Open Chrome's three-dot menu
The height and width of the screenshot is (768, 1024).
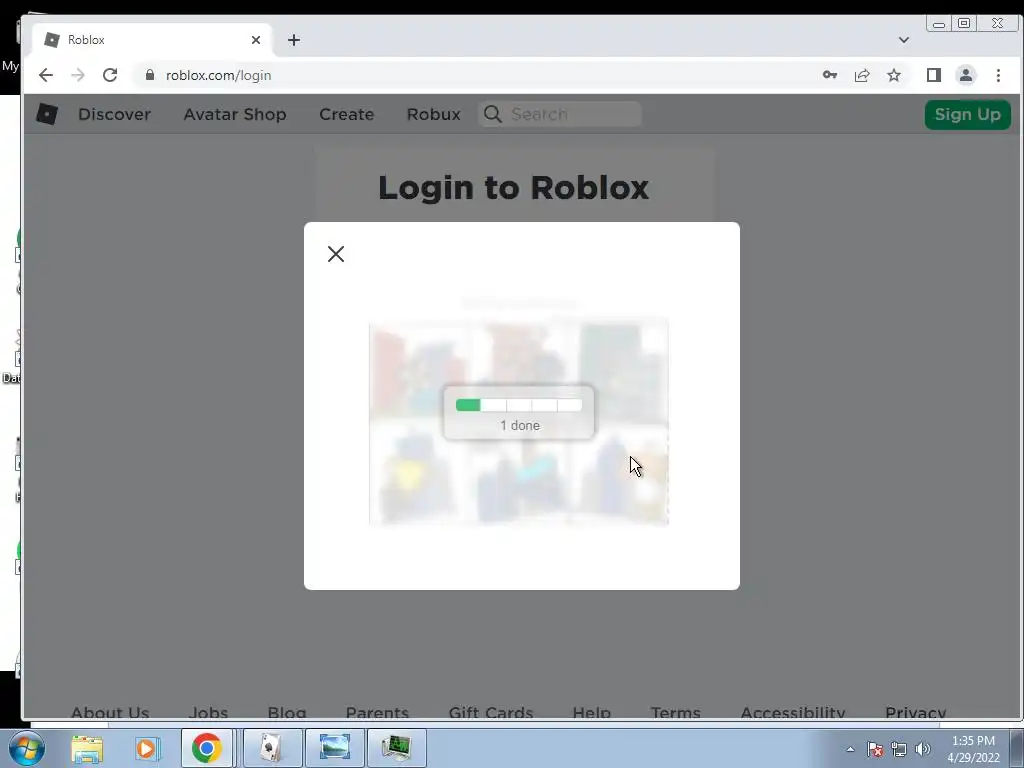click(998, 75)
